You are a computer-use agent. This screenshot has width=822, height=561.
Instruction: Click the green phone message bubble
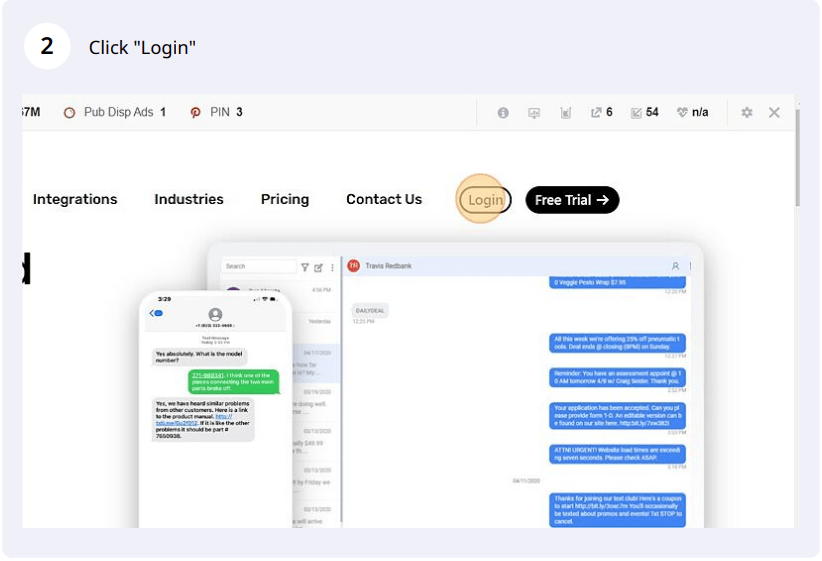234,382
